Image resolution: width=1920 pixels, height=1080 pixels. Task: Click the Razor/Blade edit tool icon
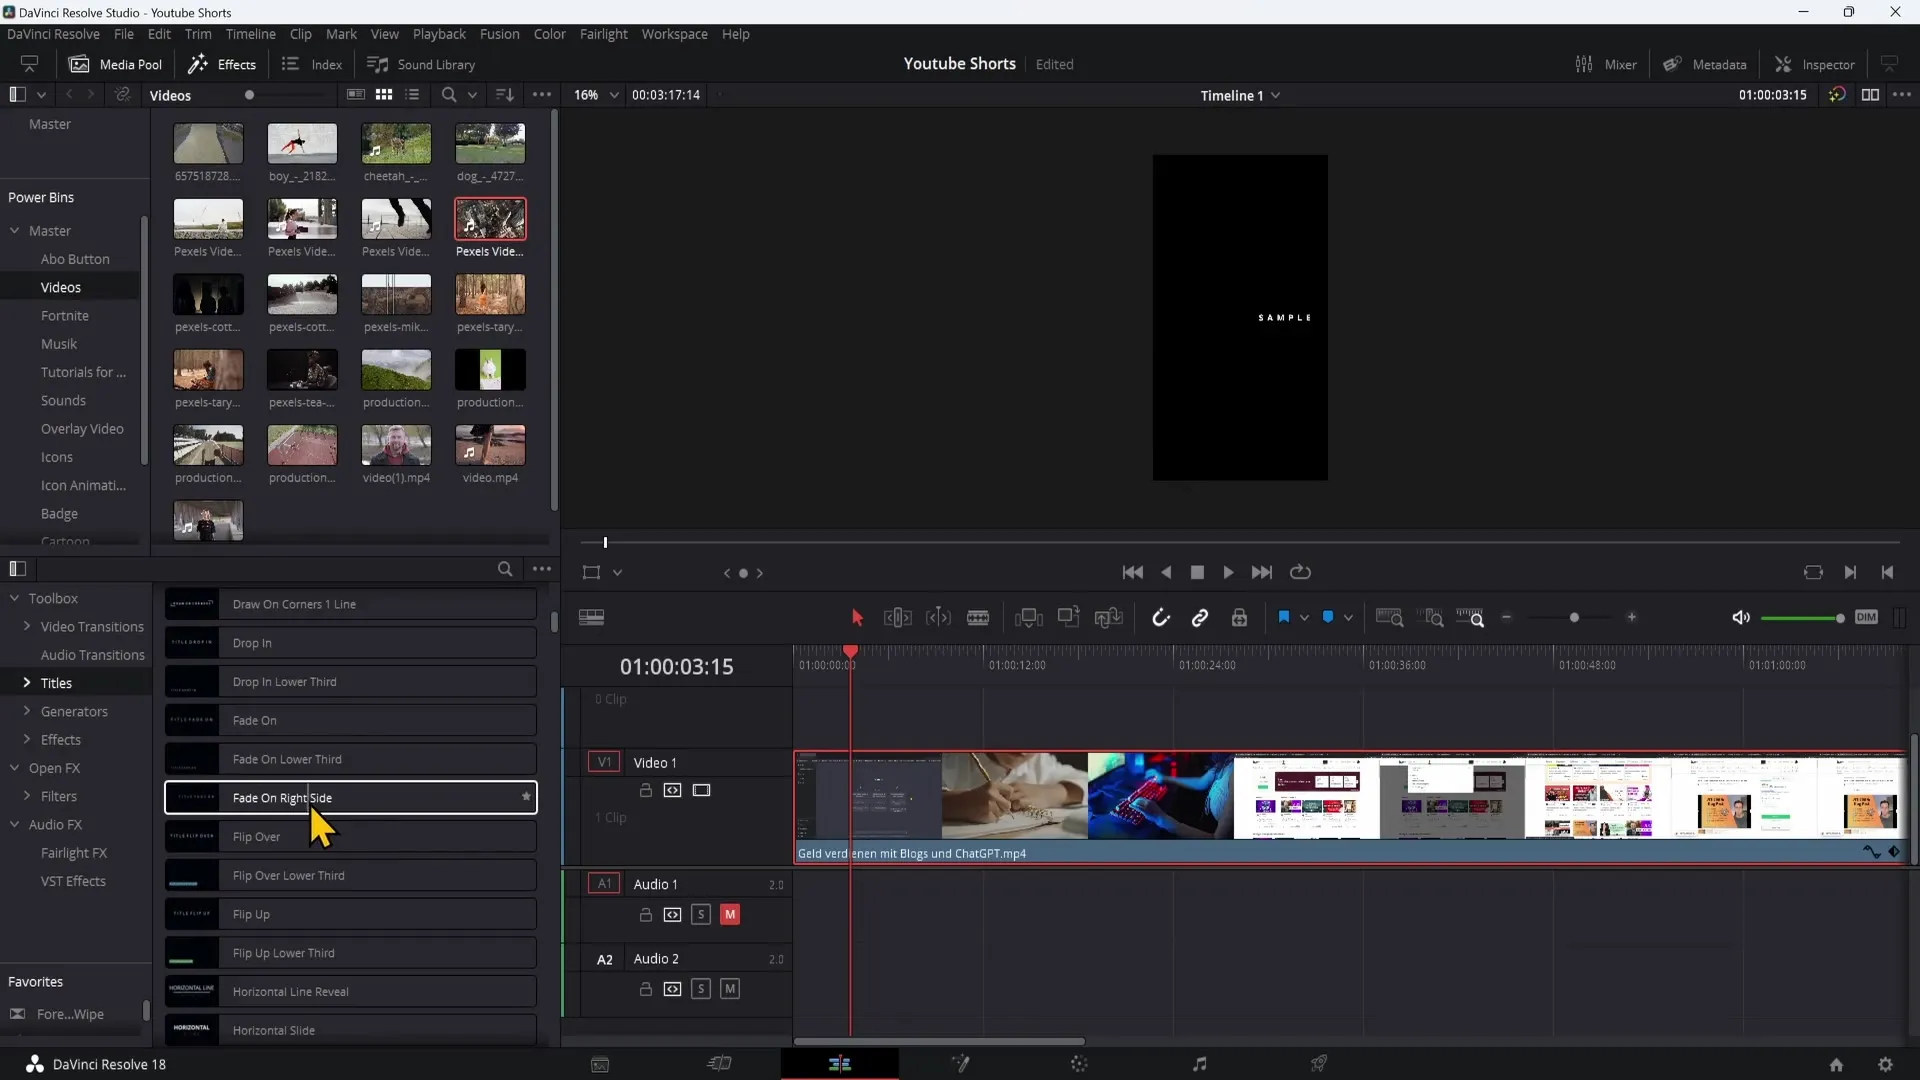coord(978,617)
